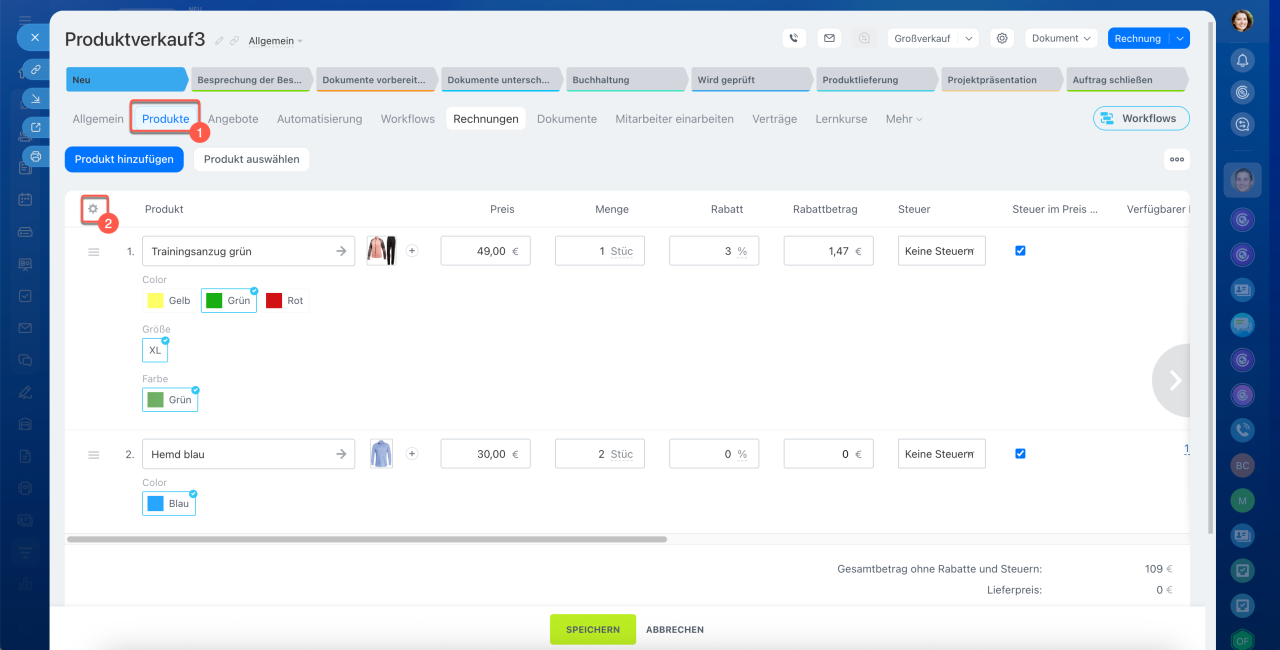Screen dimensions: 1280x650
Task: Open product table column settings gear
Action: click(x=93, y=209)
